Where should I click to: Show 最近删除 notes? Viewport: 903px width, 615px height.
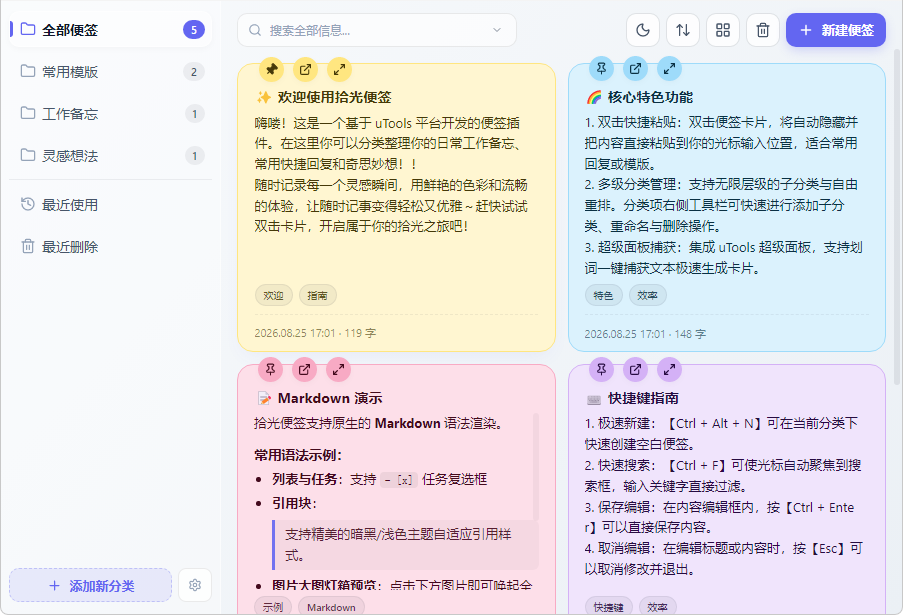111,246
